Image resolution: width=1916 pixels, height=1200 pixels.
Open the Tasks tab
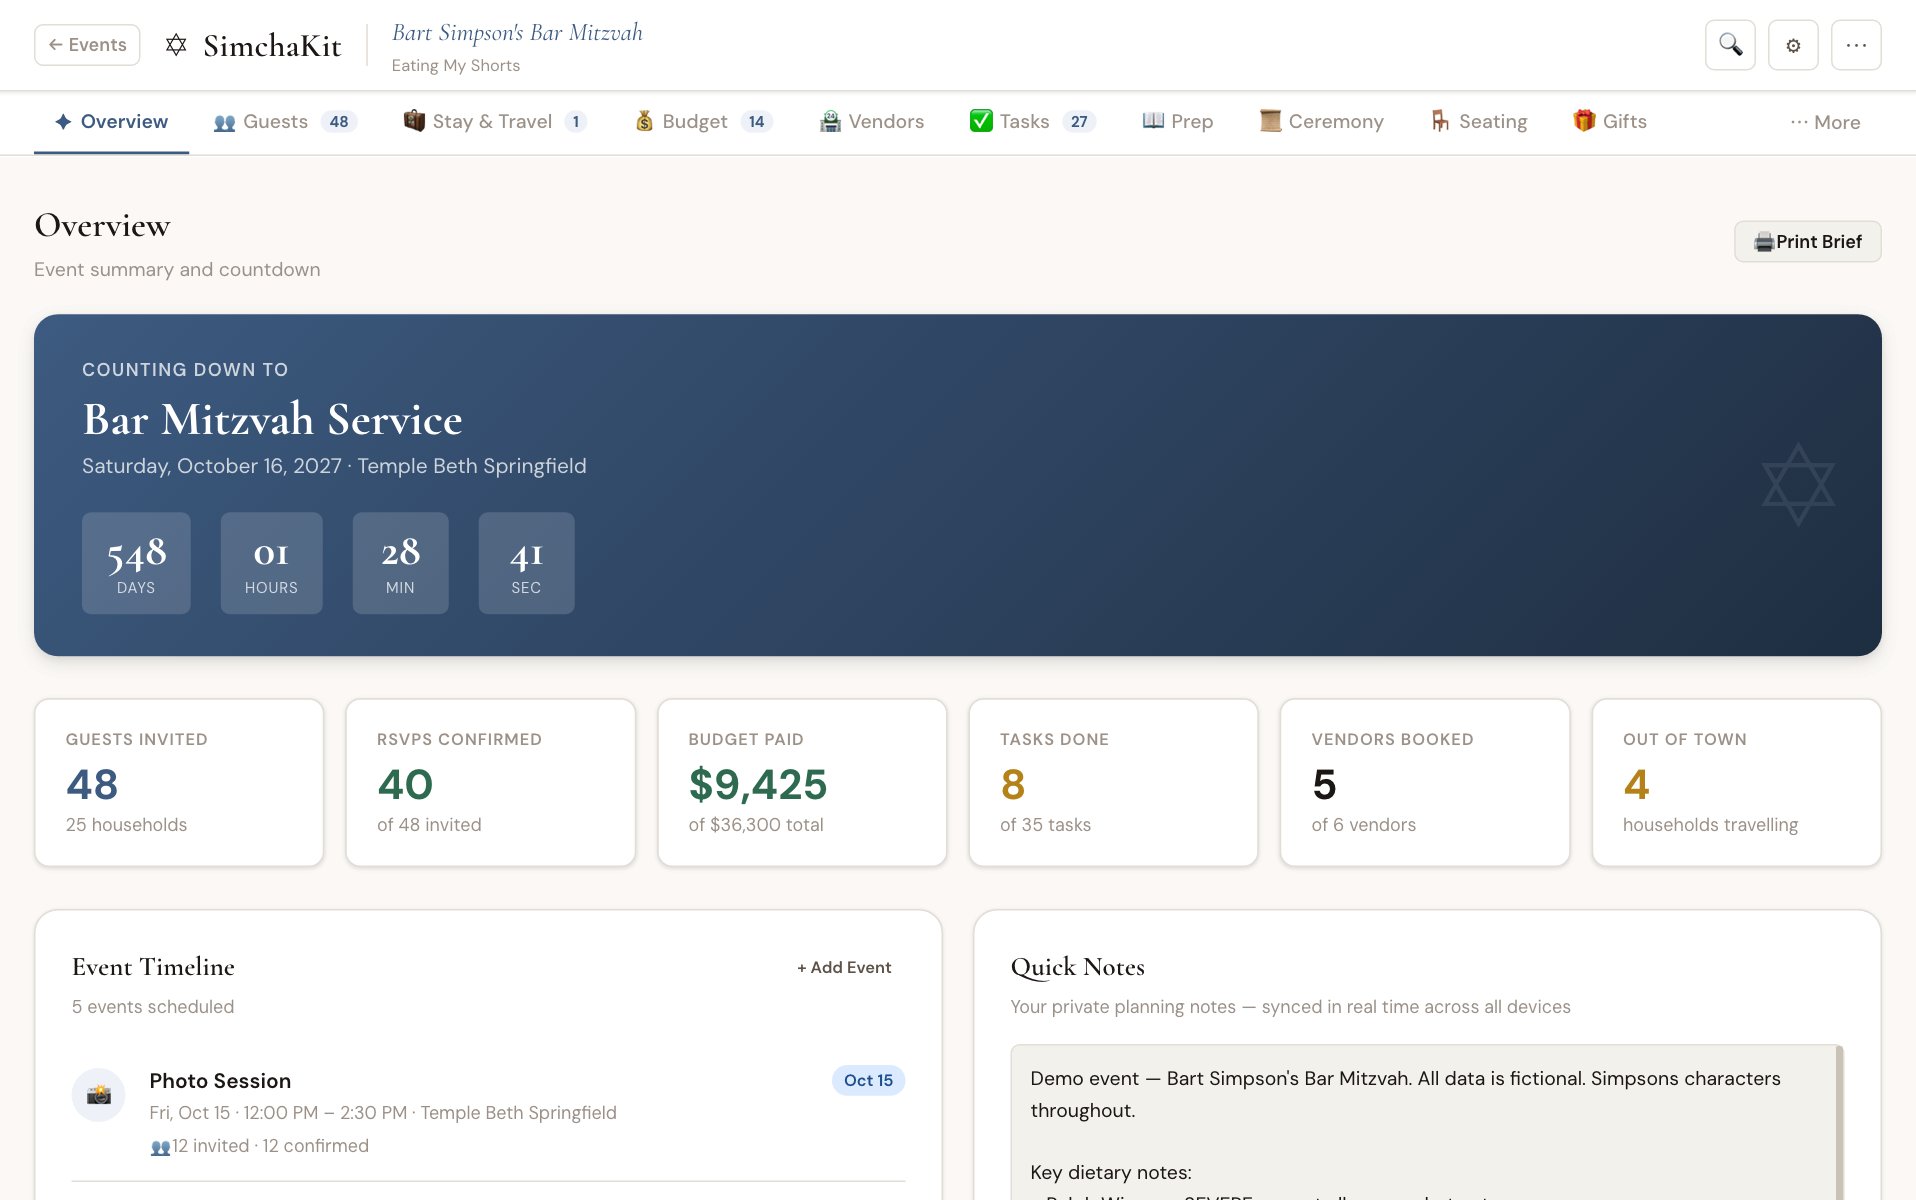click(x=1033, y=122)
